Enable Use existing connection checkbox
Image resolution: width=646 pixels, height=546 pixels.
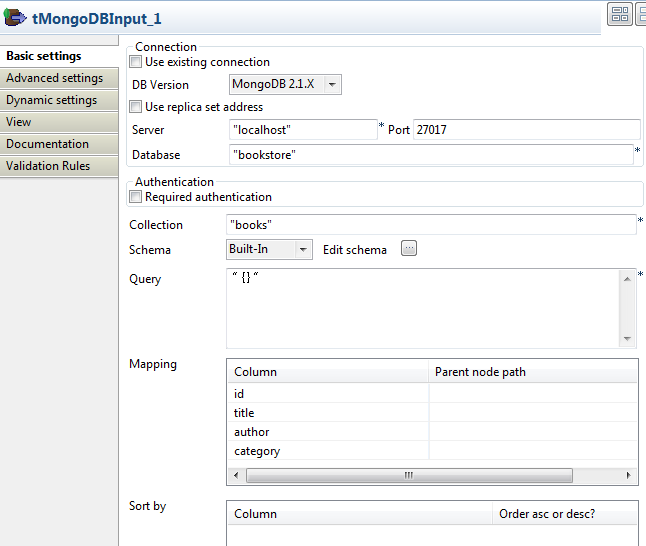137,62
